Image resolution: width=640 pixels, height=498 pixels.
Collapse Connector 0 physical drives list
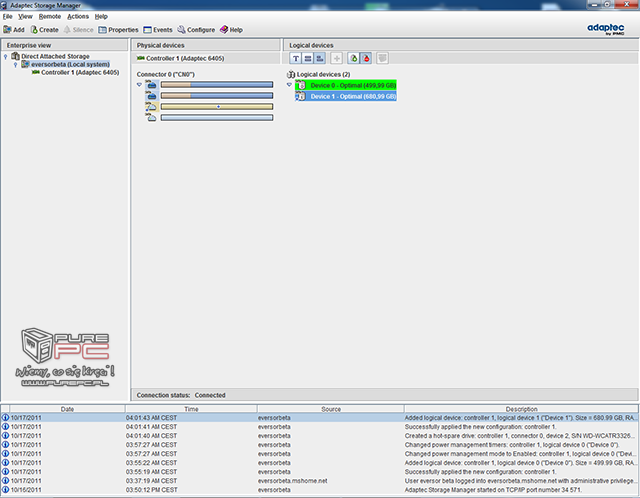point(139,85)
